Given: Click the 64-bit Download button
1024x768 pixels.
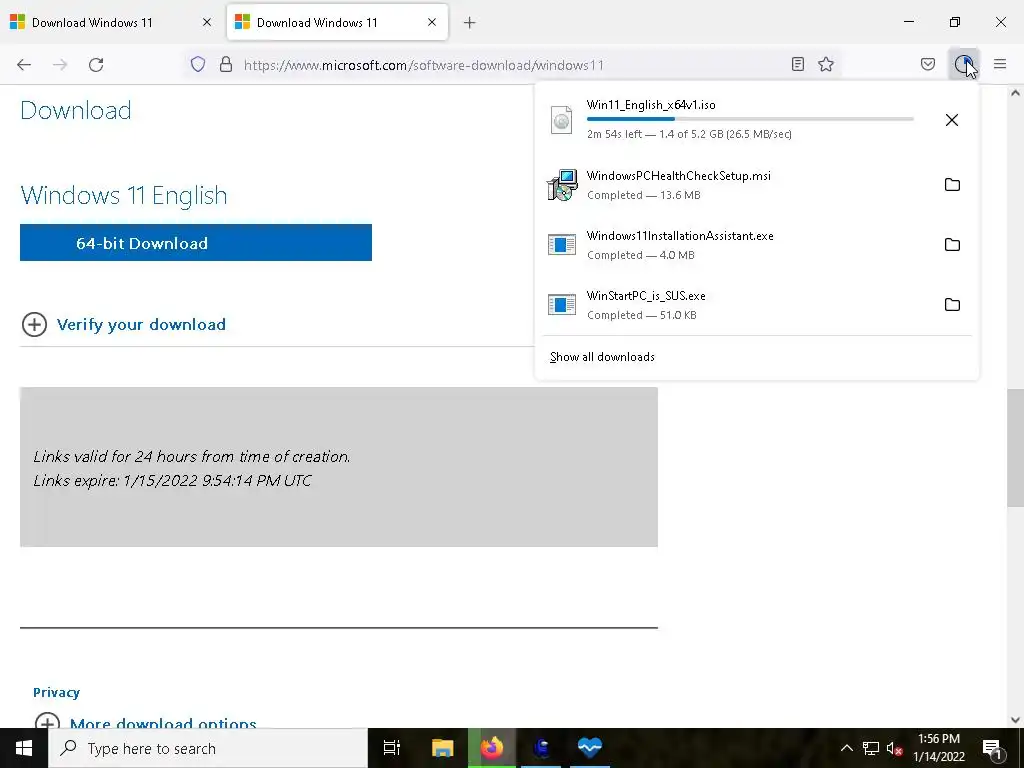Looking at the screenshot, I should click(x=196, y=242).
